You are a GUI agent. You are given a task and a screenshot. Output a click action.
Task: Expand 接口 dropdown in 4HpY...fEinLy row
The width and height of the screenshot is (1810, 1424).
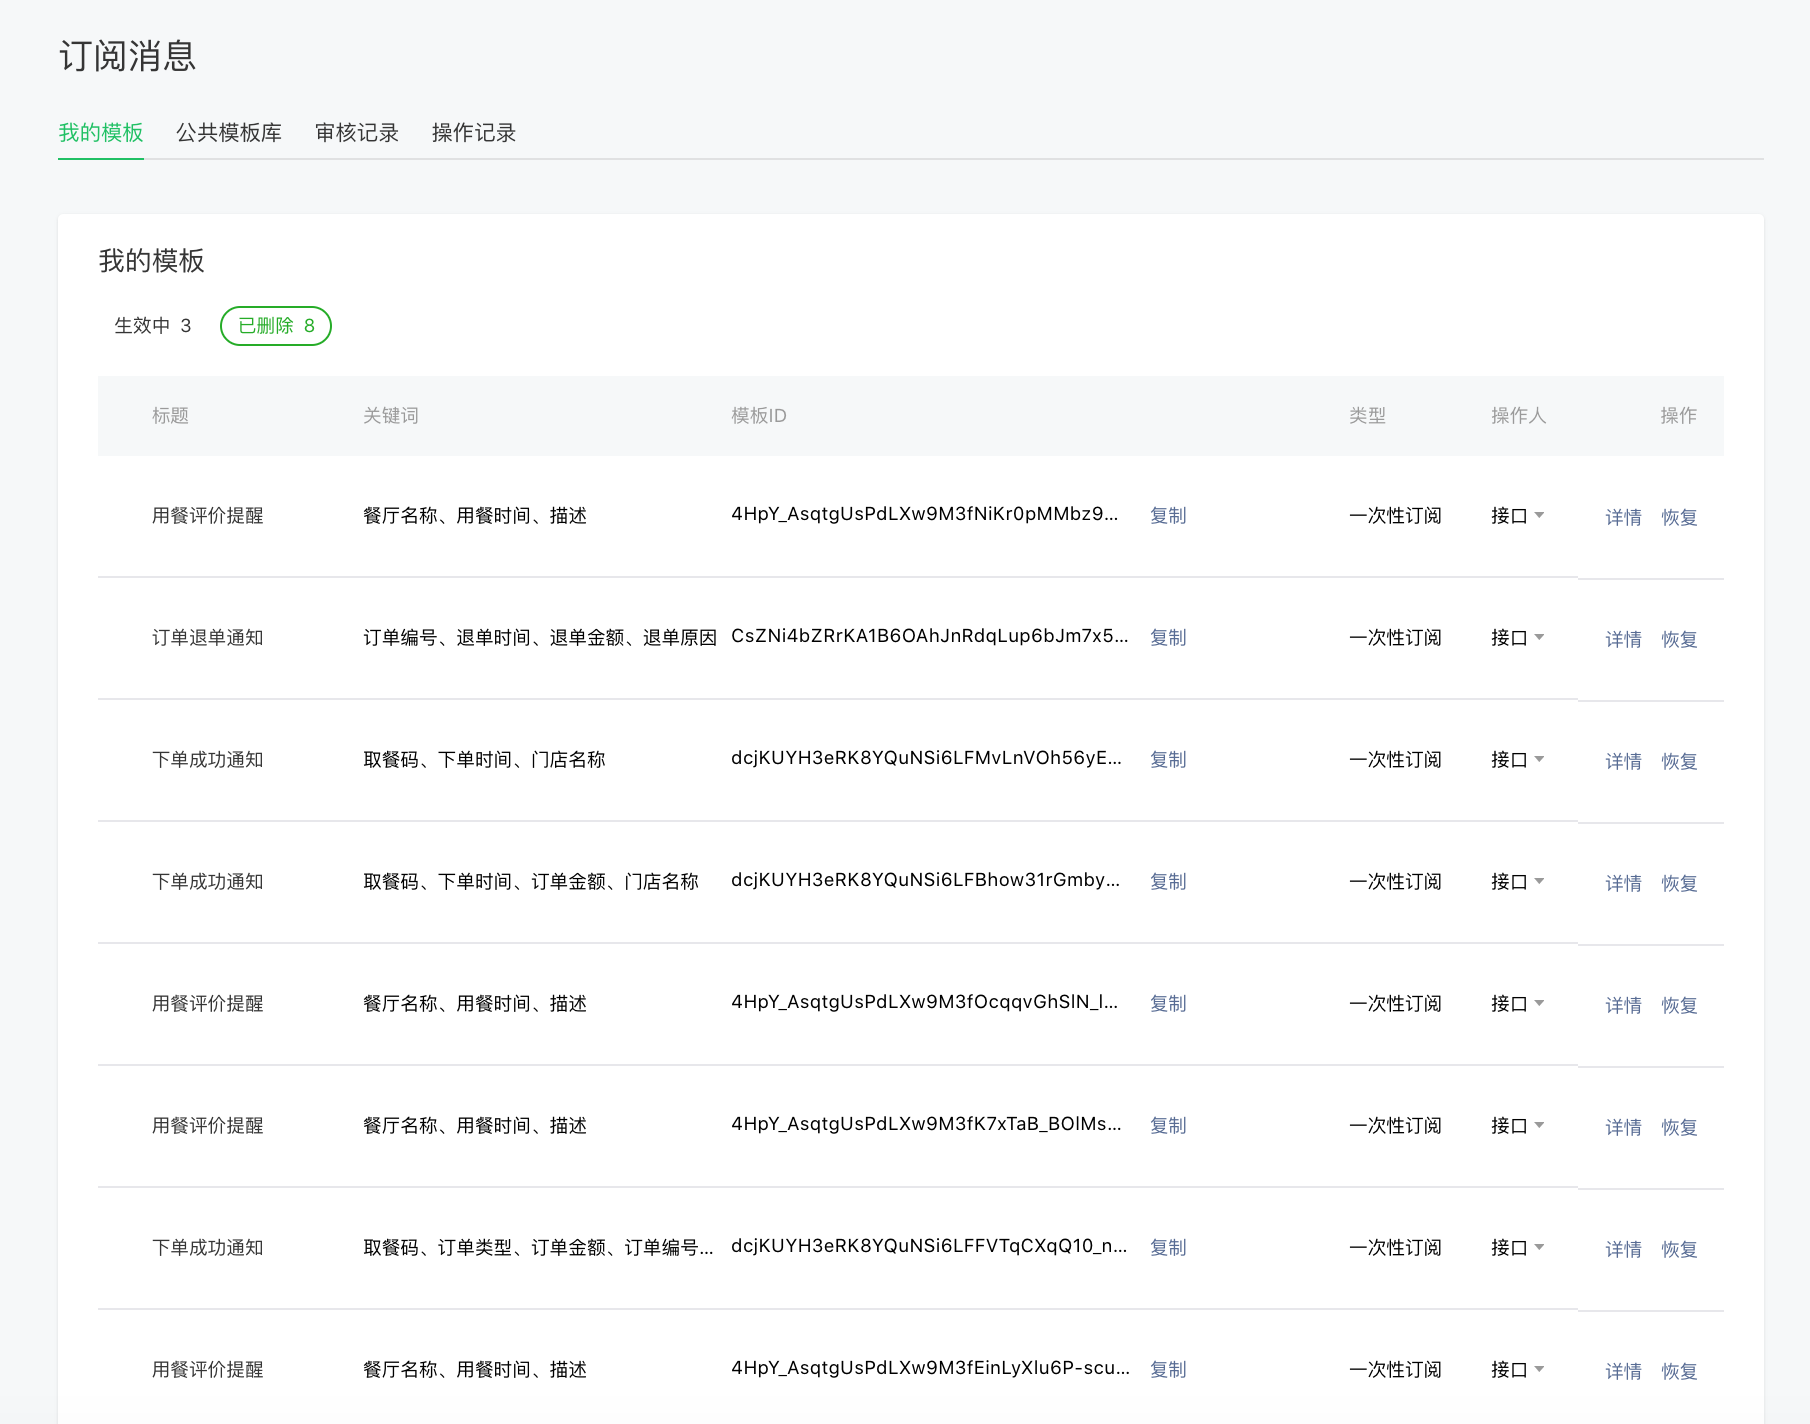click(1518, 1370)
